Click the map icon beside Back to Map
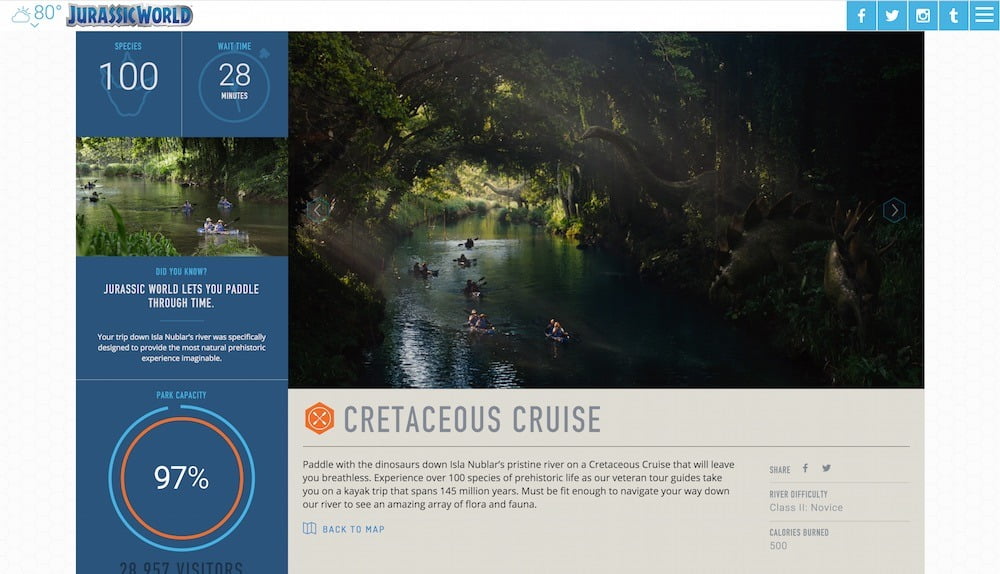The image size is (1000, 574). [309, 529]
